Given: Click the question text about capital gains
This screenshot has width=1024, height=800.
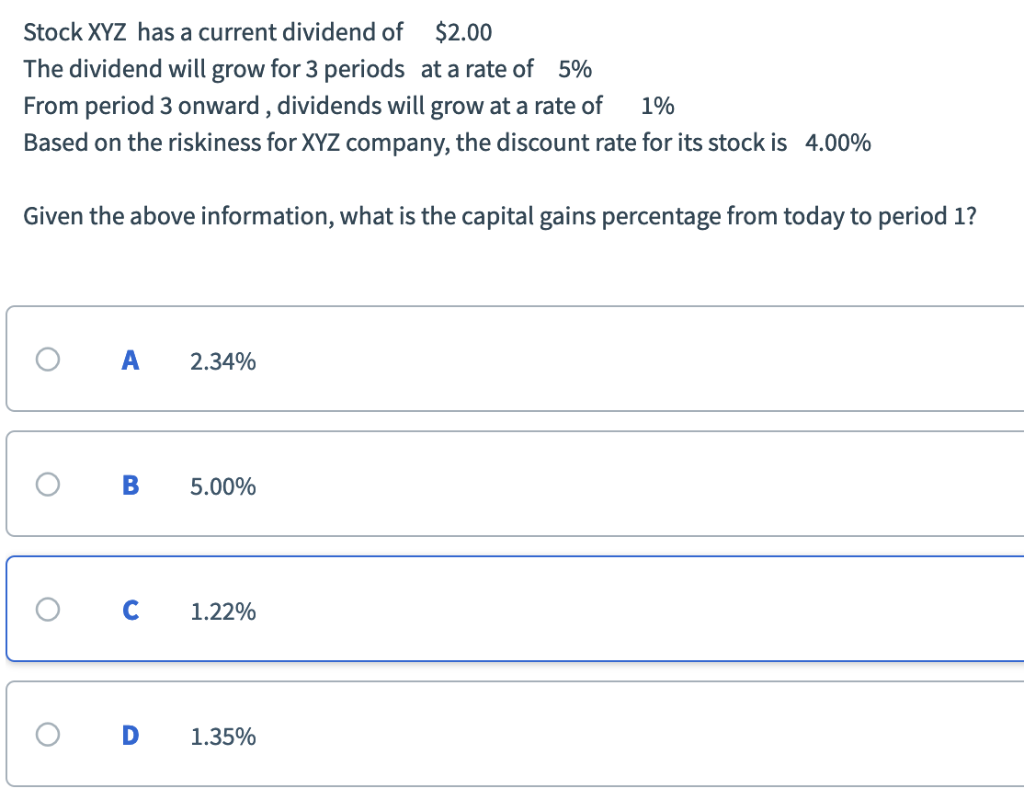Looking at the screenshot, I should (500, 216).
